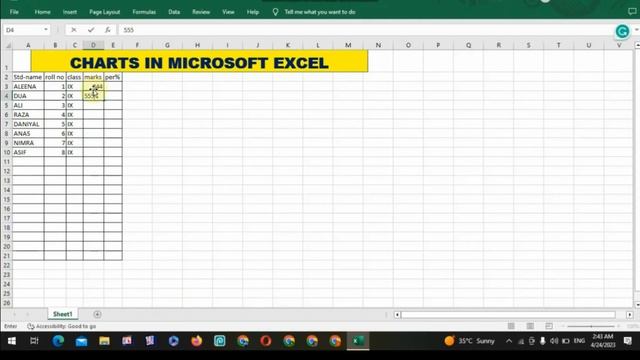
Task: Open the Help ribbon tab
Action: [x=253, y=12]
